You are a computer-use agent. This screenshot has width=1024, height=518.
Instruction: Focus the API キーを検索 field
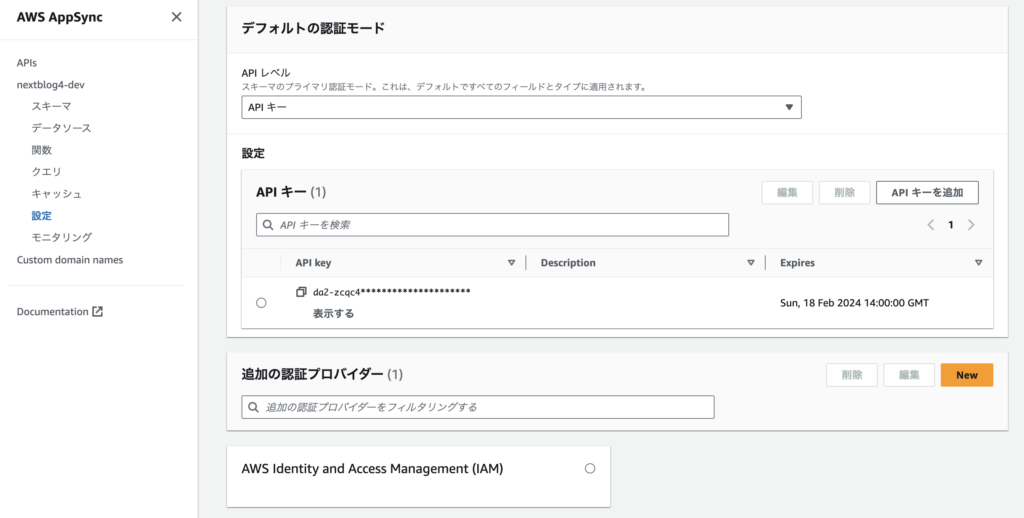492,225
